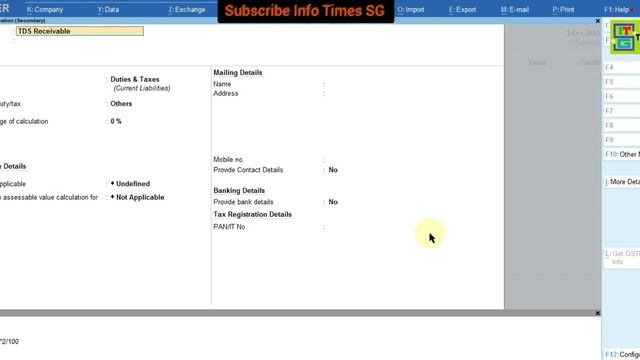
Task: Open the O: Import menu
Action: pos(410,9)
